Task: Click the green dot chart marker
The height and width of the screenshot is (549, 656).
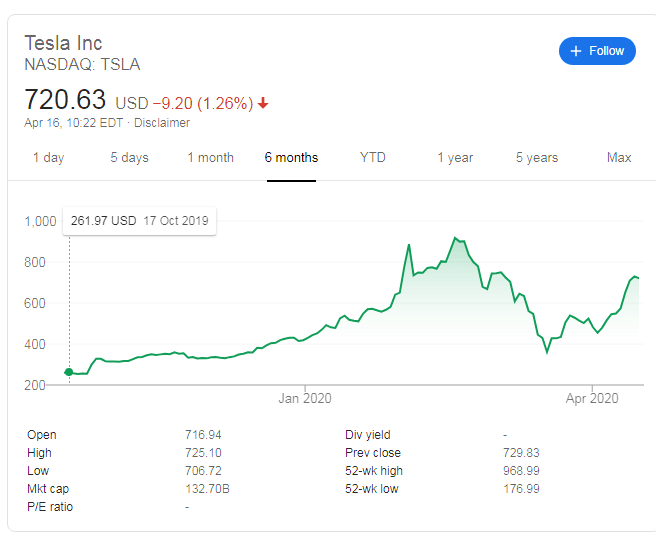Action: pyautogui.click(x=69, y=372)
